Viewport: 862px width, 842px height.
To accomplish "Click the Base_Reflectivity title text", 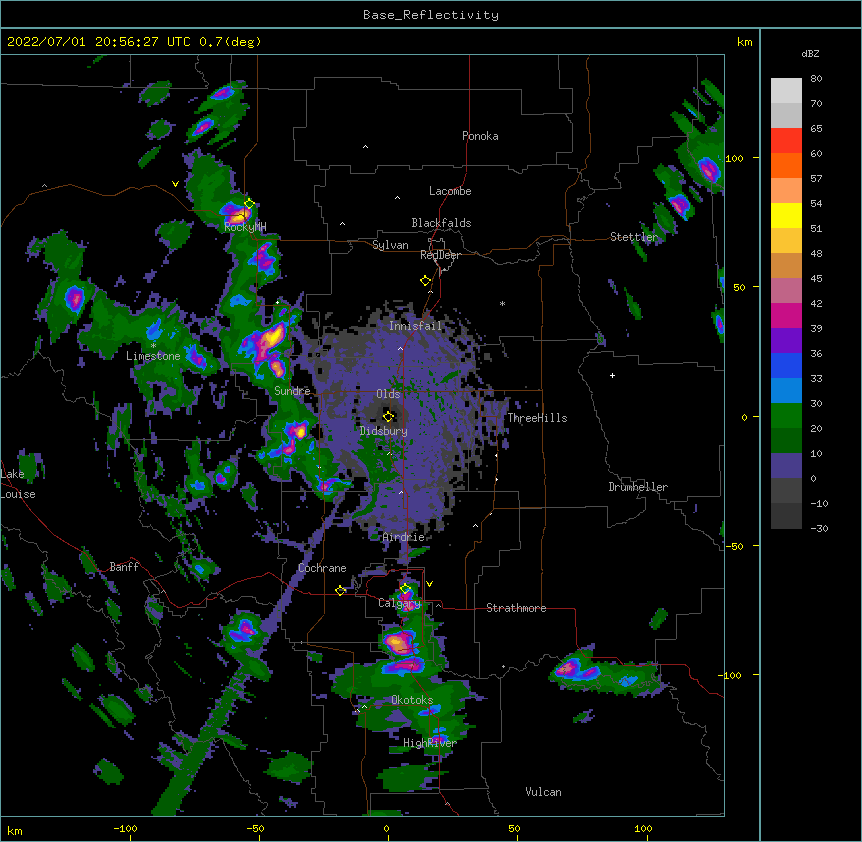I will [431, 15].
